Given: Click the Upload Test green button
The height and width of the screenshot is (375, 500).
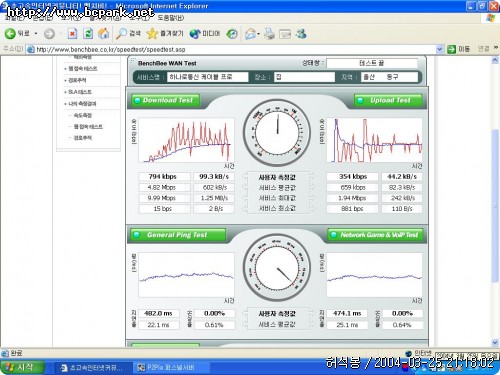Looking at the screenshot, I should pos(388,100).
